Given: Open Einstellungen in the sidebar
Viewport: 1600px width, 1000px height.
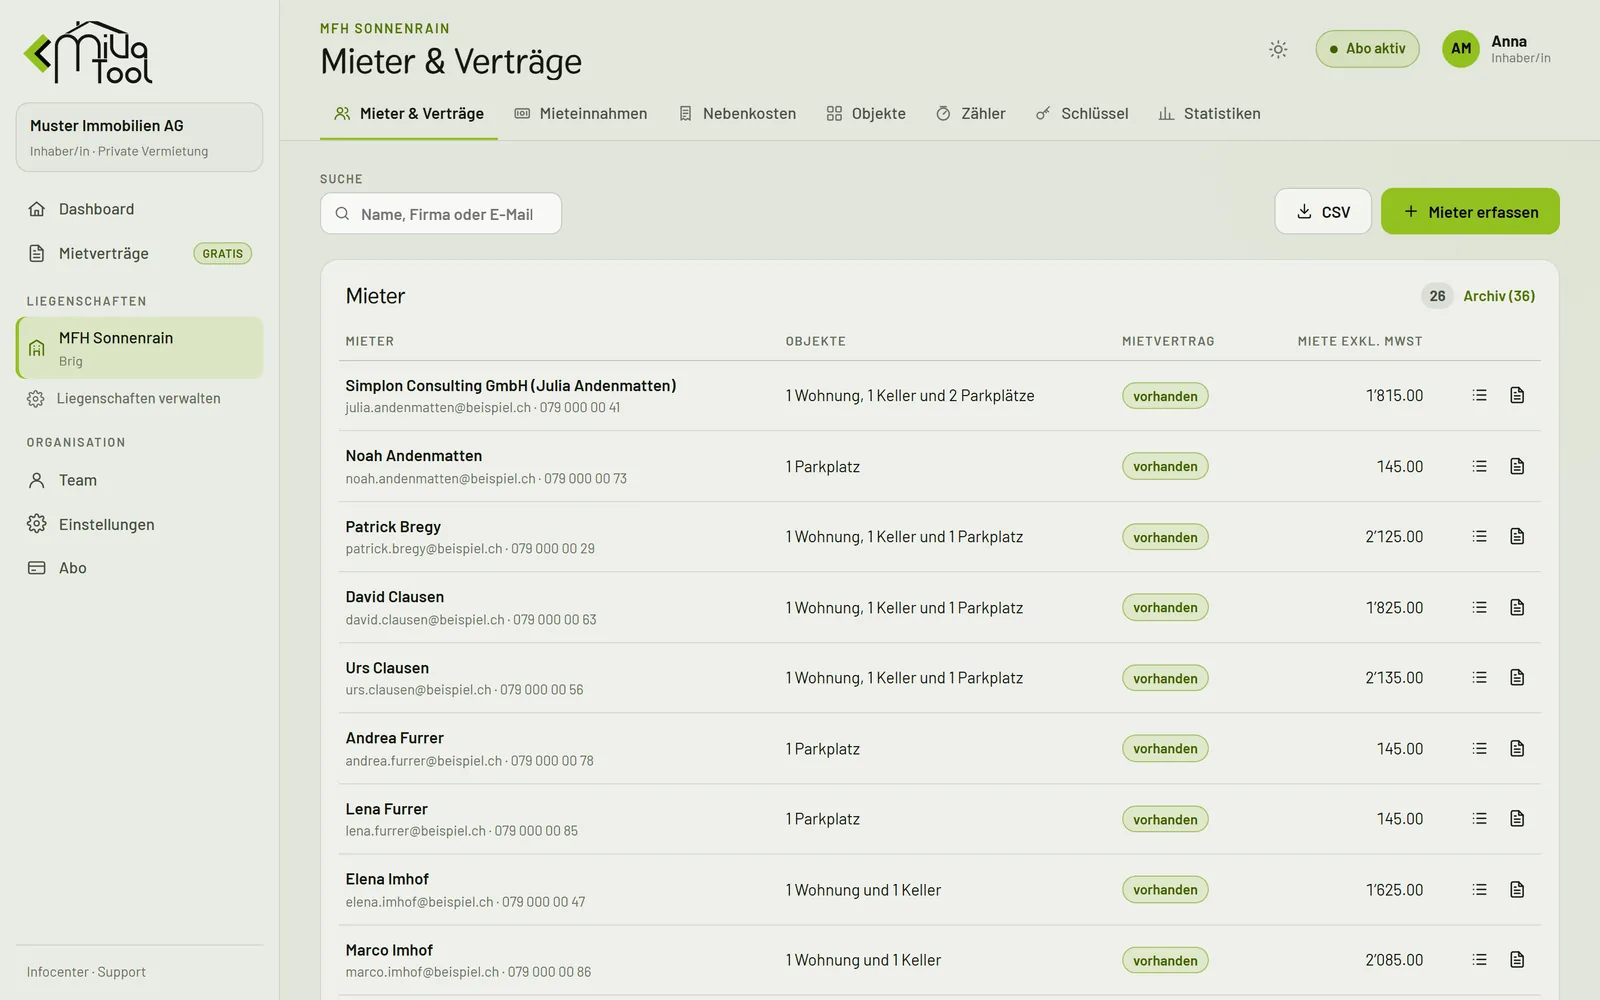Looking at the screenshot, I should pos(139,524).
